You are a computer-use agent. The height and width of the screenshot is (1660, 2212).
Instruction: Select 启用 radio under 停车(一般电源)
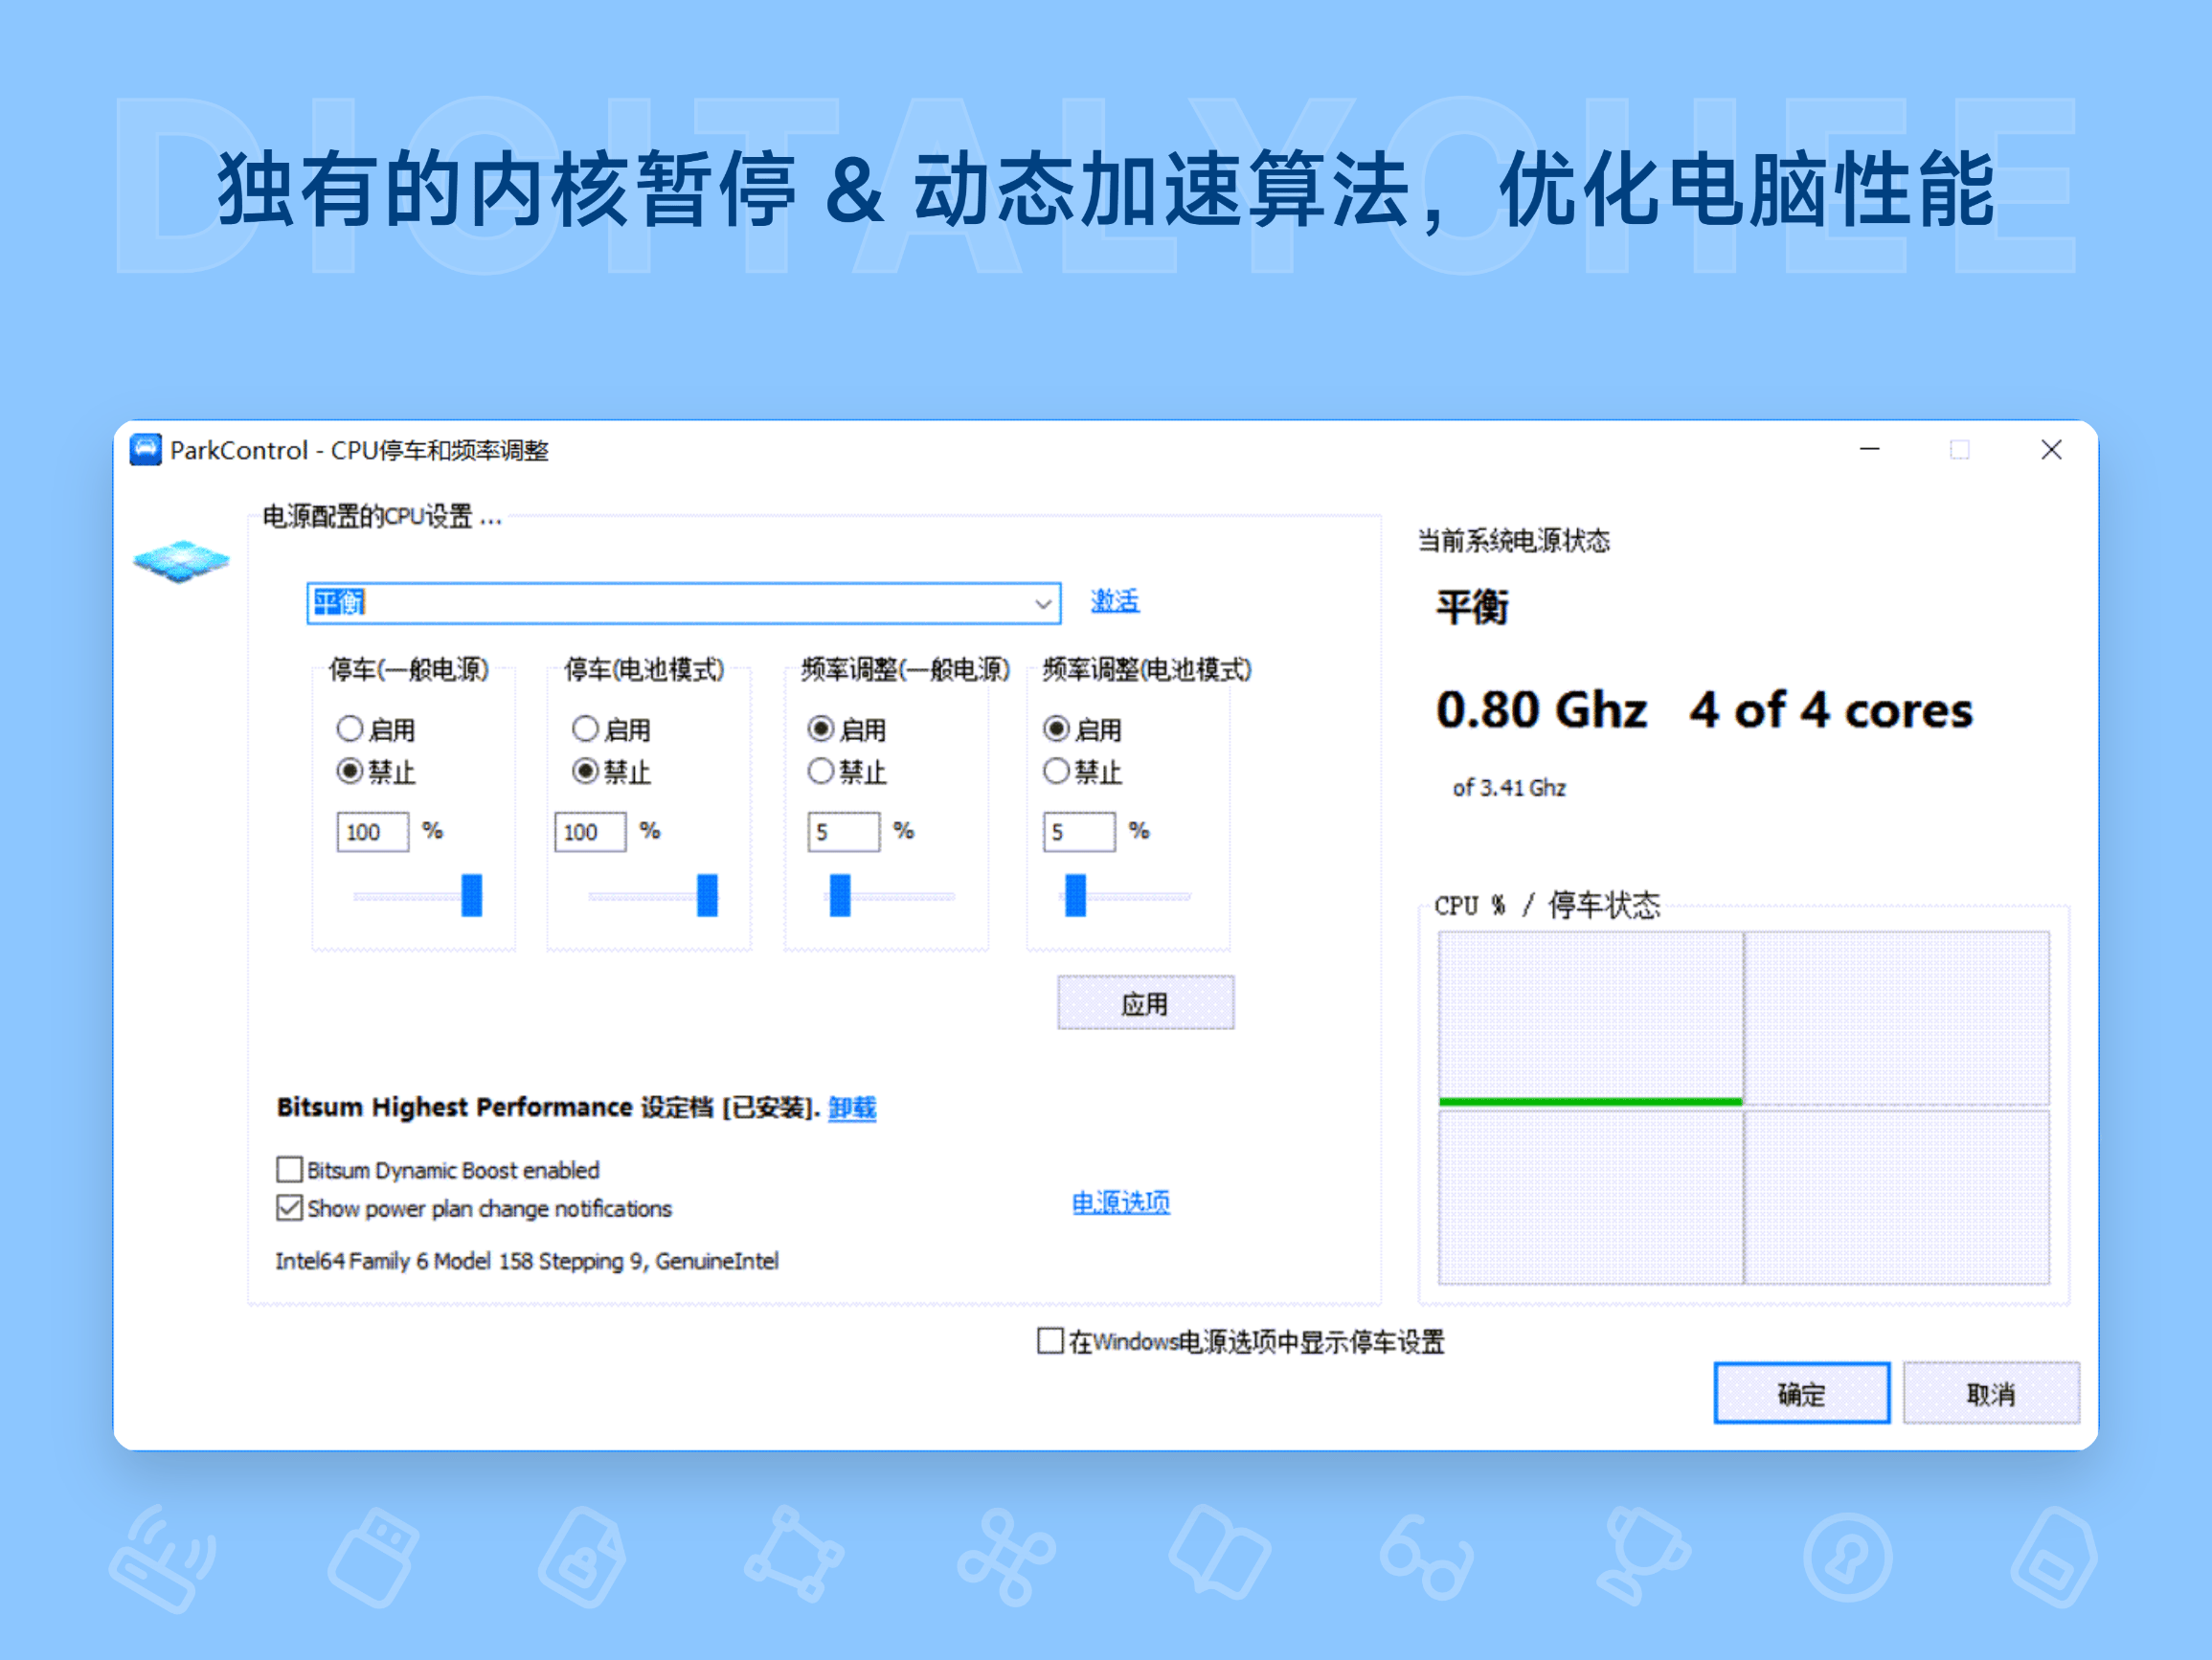click(x=350, y=729)
